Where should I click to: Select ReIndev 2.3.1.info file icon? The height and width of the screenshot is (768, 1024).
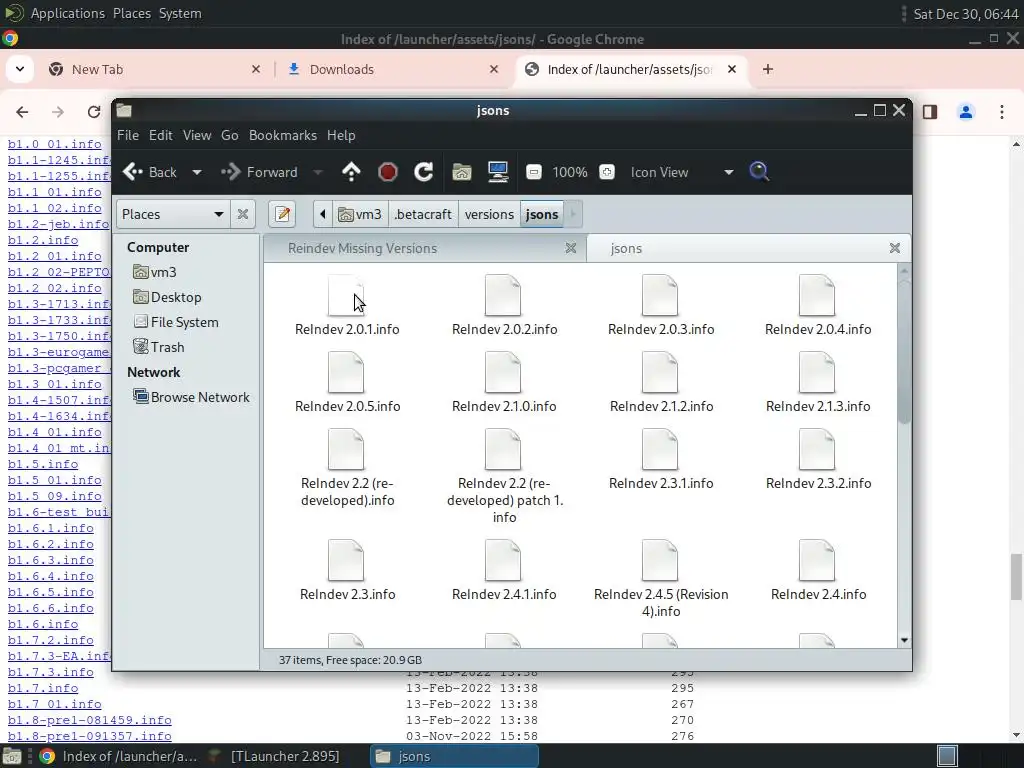point(660,449)
